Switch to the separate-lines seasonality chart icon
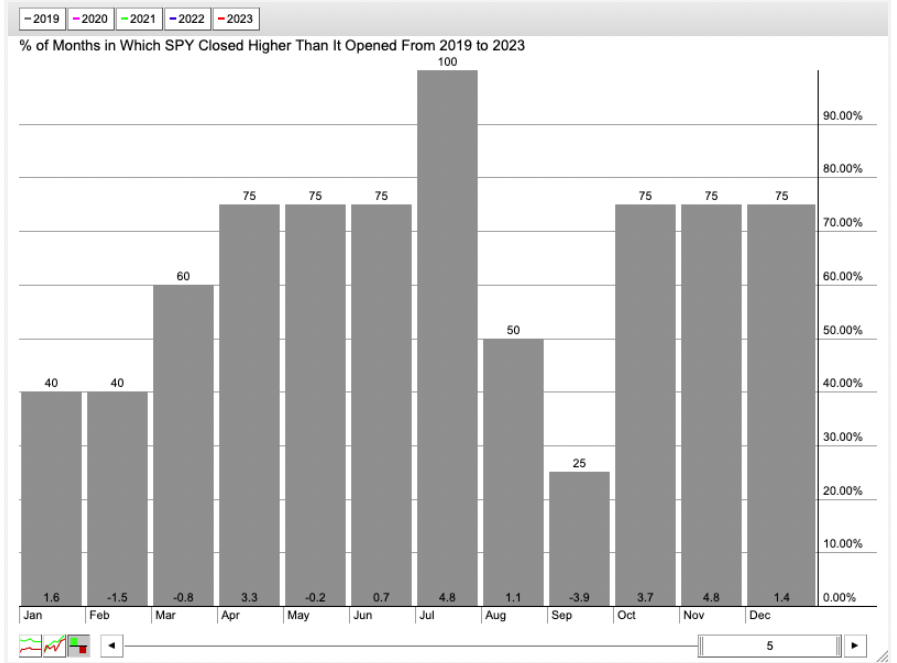 [x=30, y=645]
